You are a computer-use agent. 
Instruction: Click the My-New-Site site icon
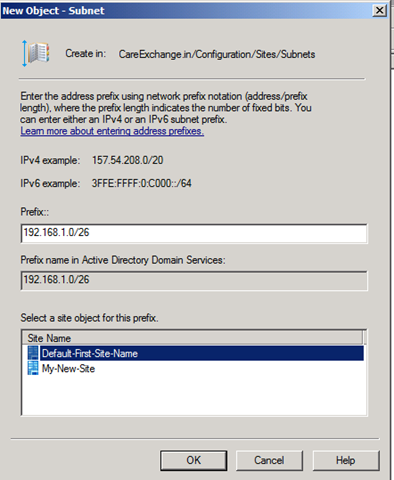click(x=33, y=368)
